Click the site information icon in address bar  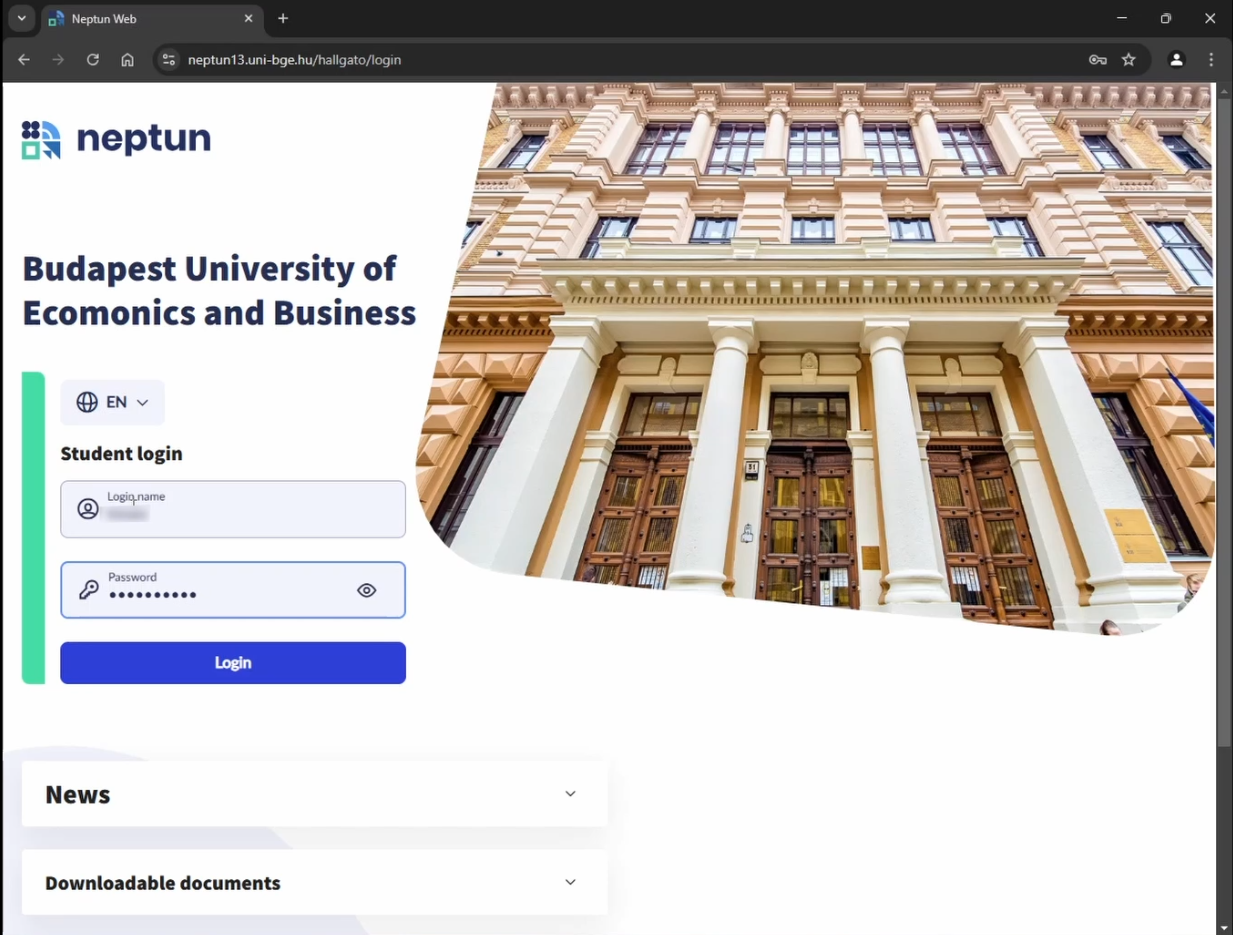point(168,60)
